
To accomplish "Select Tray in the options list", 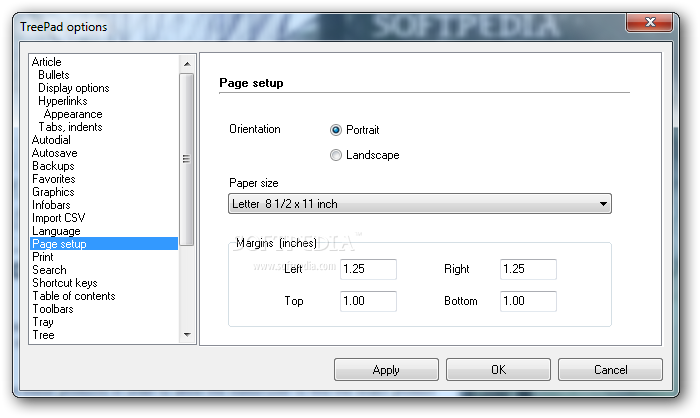I will 43,322.
